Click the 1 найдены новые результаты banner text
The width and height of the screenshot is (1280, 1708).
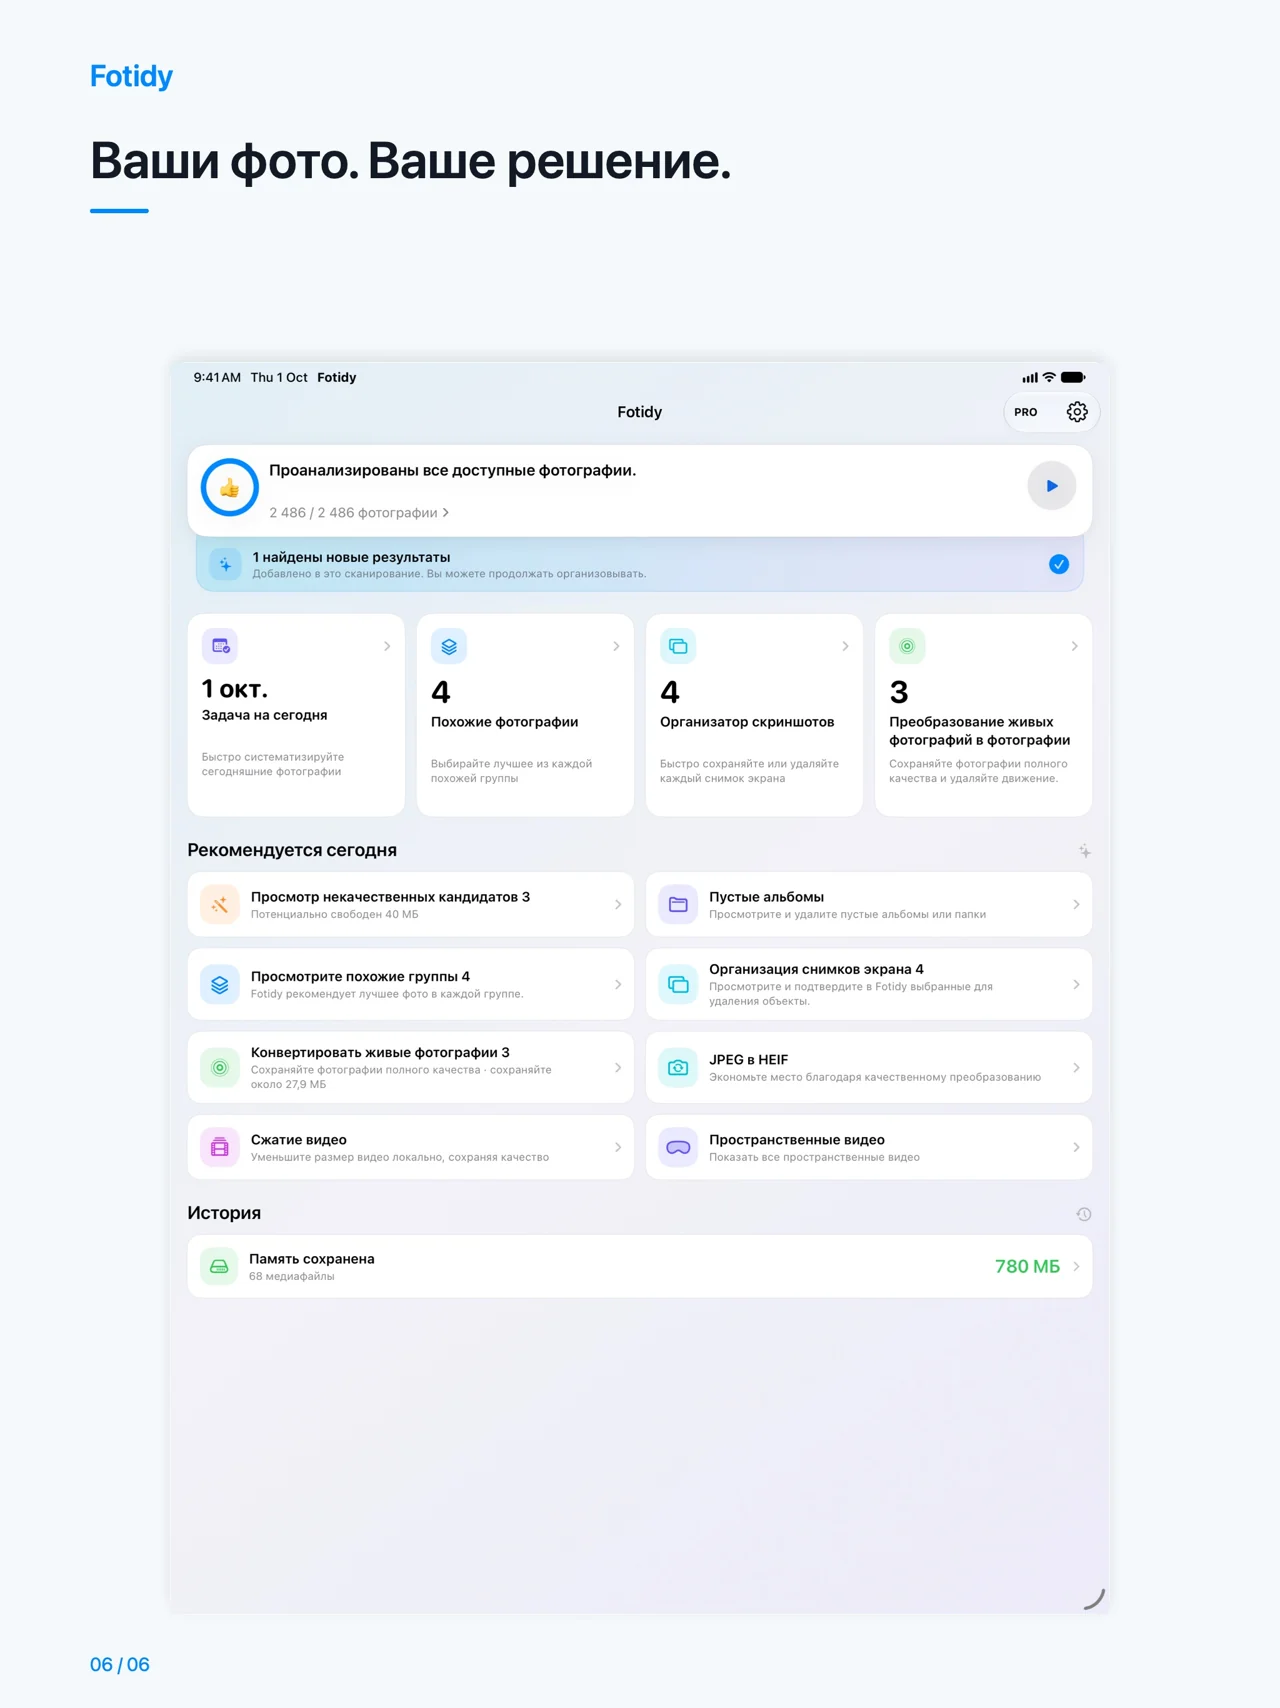(x=351, y=557)
